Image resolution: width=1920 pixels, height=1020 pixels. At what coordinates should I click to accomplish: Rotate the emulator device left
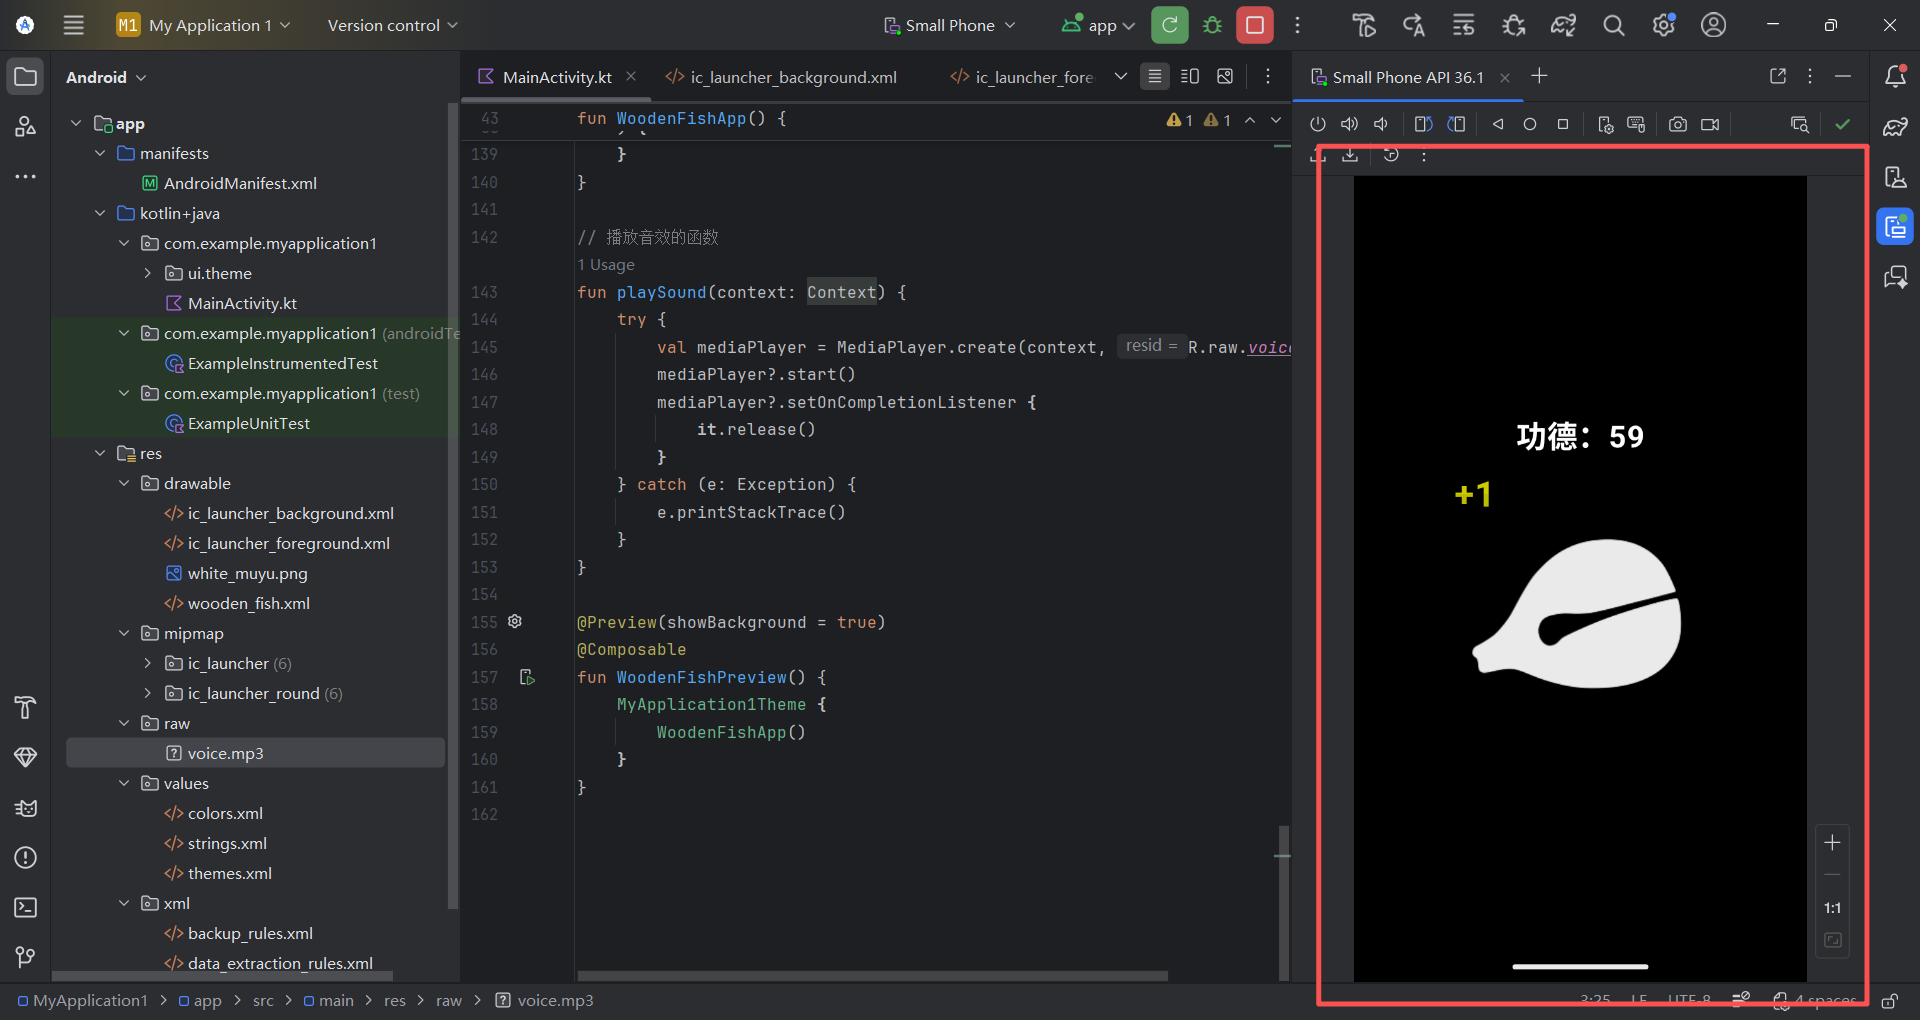pyautogui.click(x=1423, y=124)
